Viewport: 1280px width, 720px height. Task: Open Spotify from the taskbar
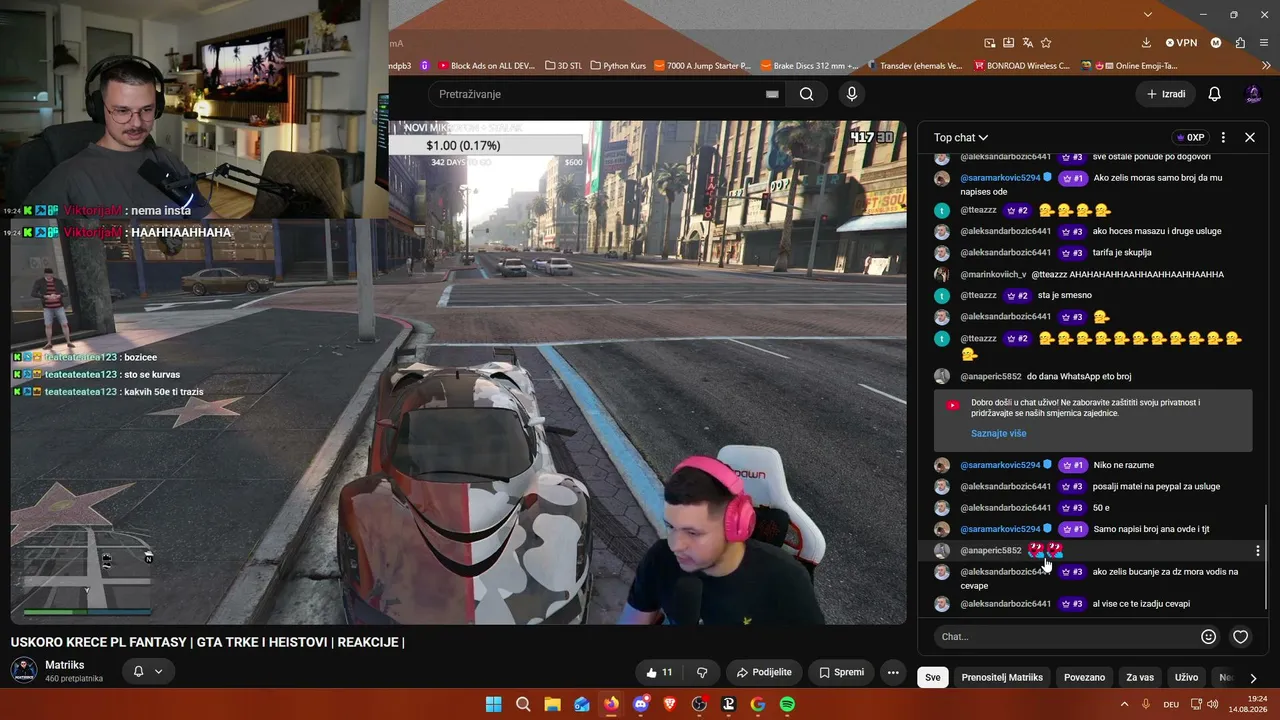click(x=787, y=704)
